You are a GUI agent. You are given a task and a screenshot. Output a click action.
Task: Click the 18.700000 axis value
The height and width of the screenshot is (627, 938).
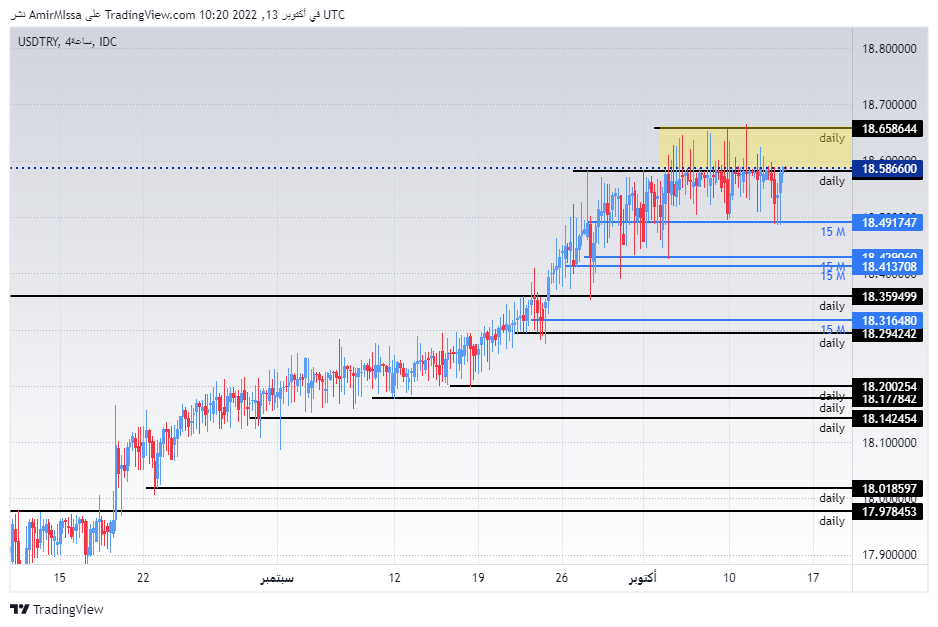click(x=889, y=105)
